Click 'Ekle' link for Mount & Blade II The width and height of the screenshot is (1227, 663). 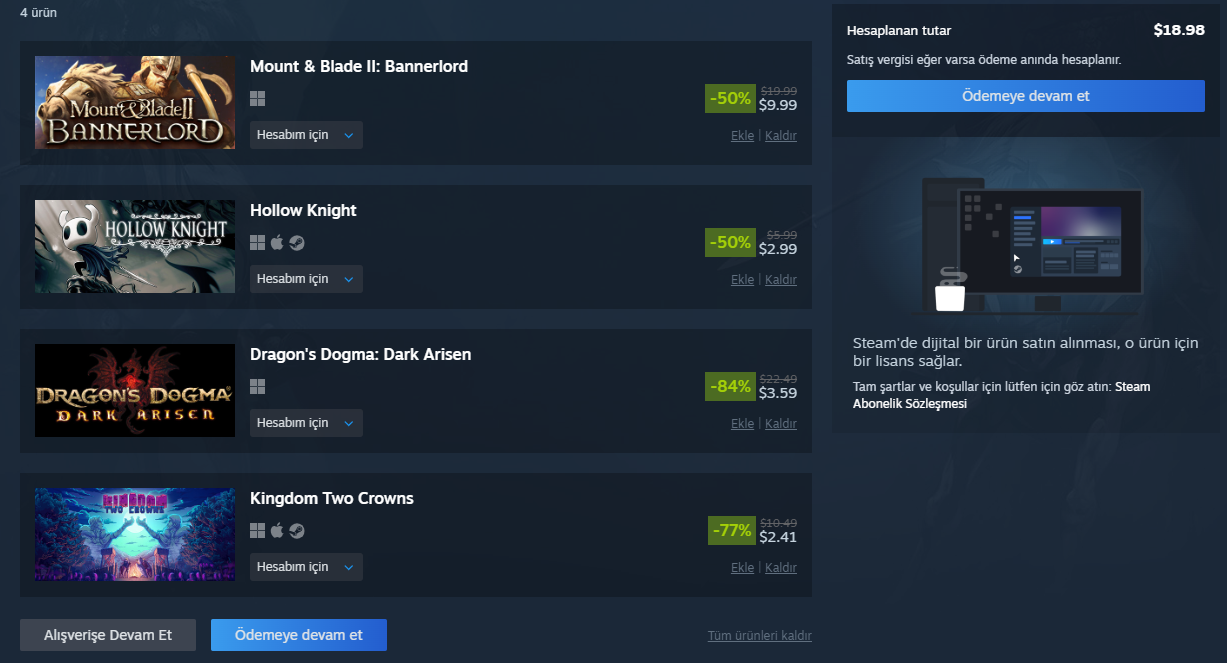pyautogui.click(x=742, y=136)
